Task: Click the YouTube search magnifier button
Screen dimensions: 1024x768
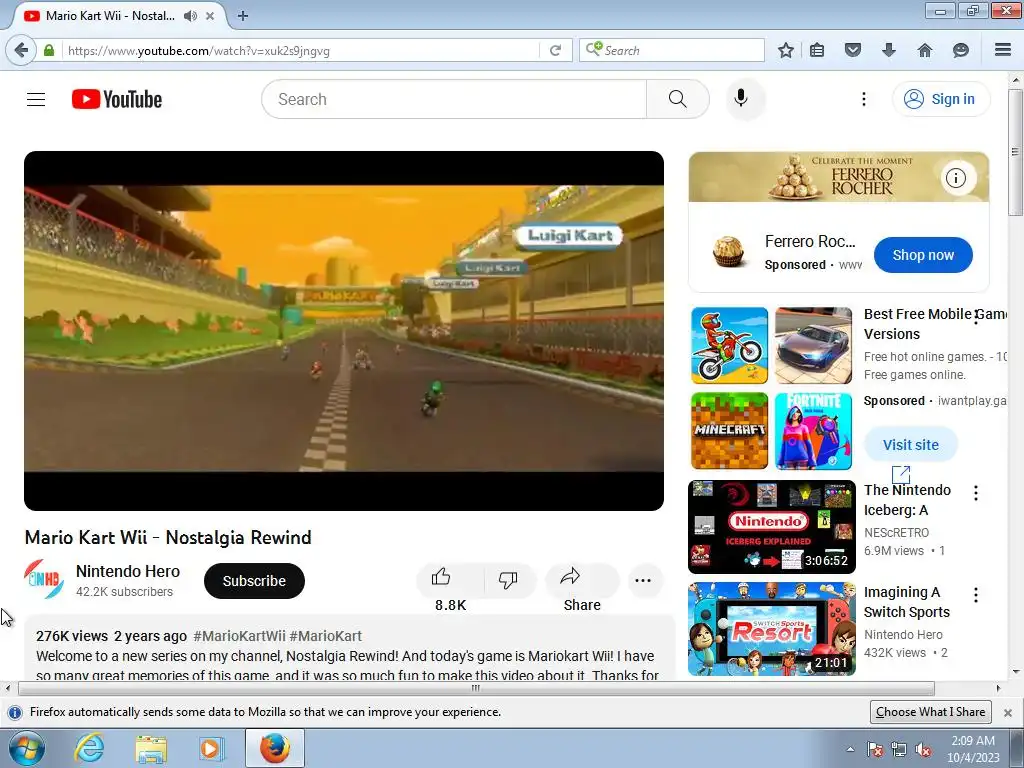Action: pyautogui.click(x=678, y=99)
